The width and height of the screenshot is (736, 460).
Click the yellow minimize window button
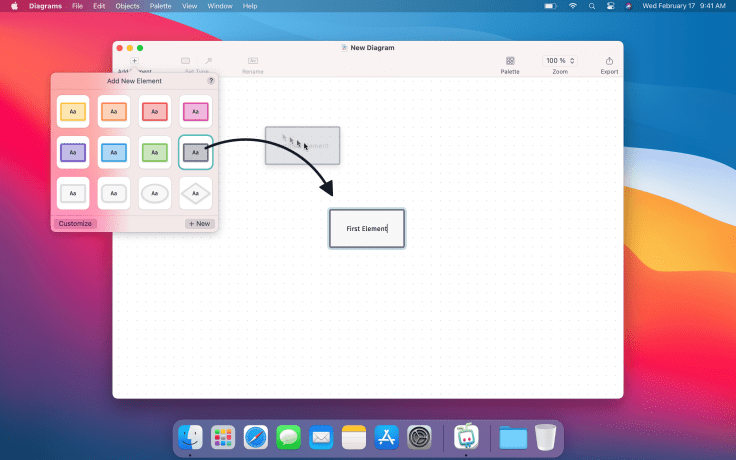(x=130, y=48)
